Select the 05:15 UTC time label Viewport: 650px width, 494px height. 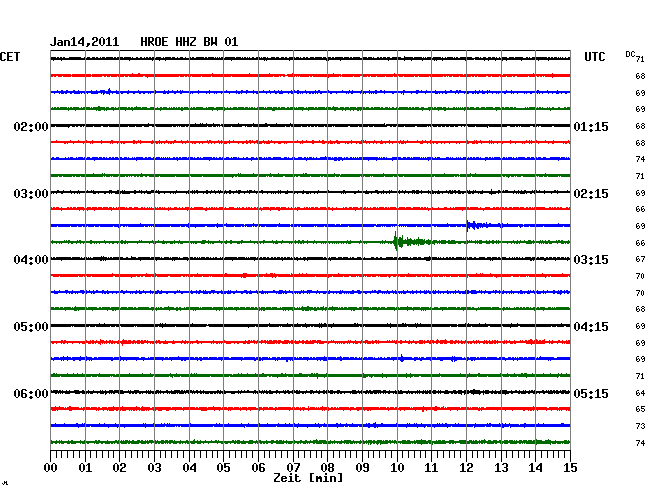pyautogui.click(x=591, y=393)
